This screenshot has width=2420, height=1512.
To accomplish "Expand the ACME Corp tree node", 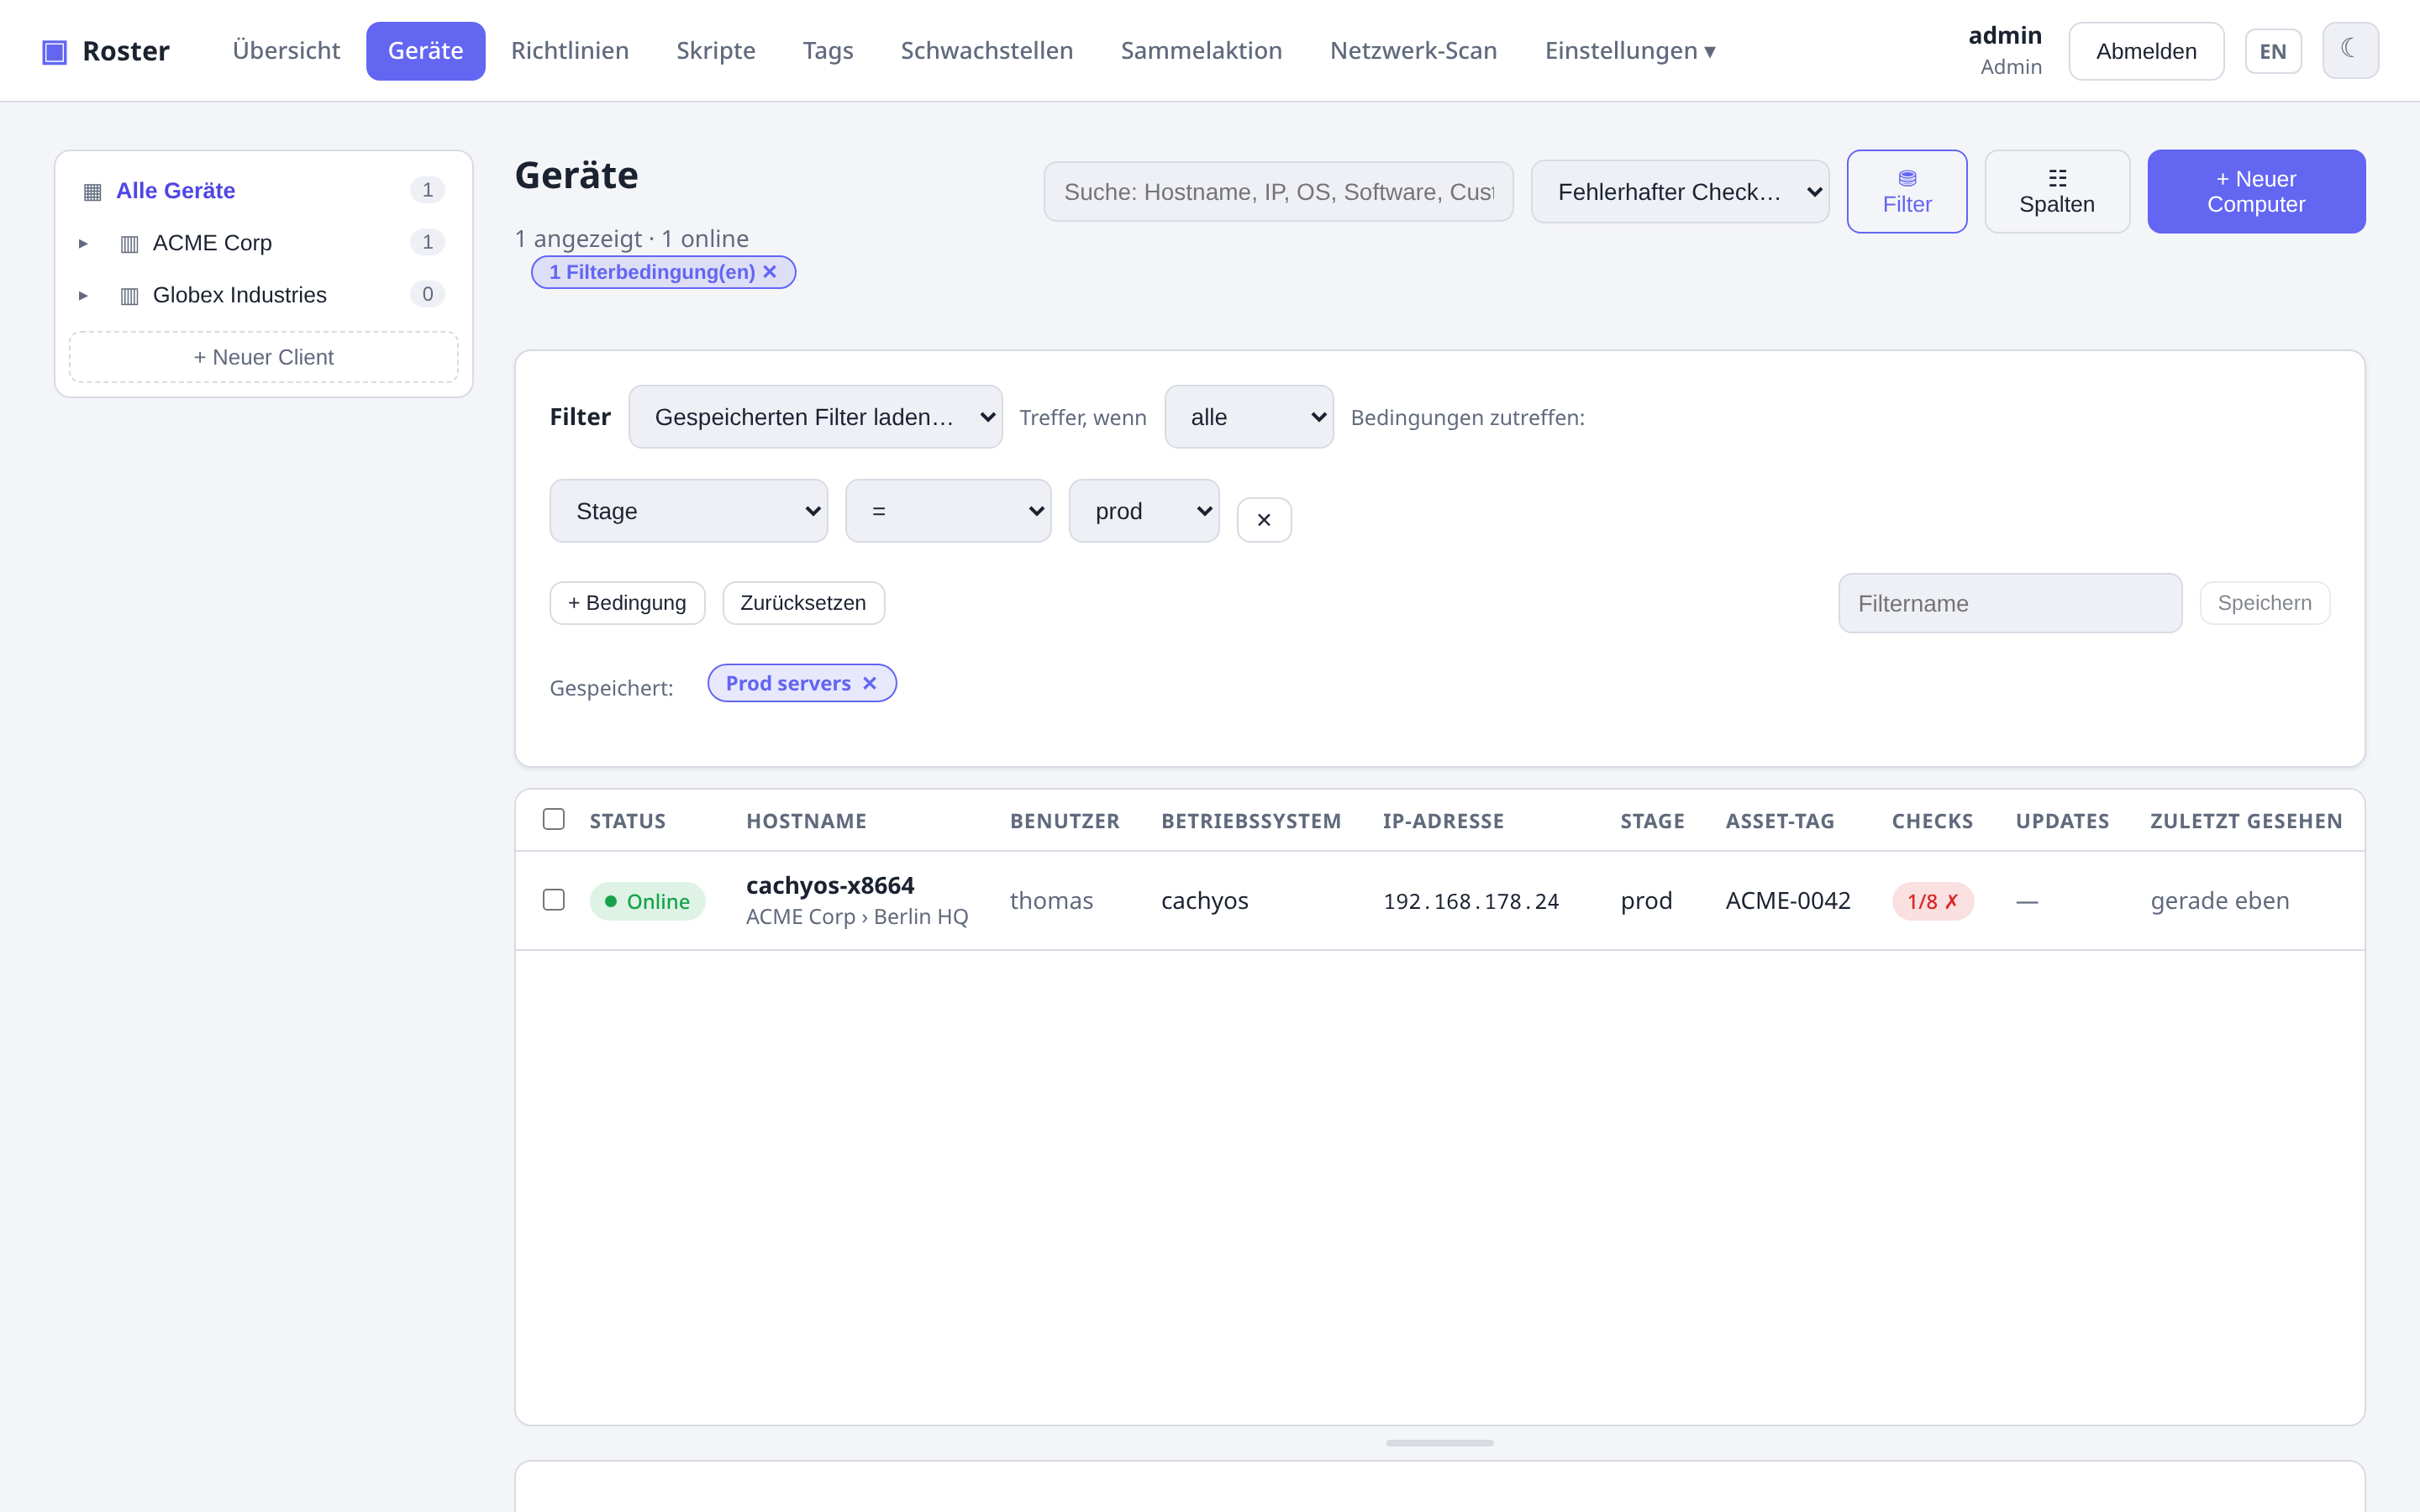I will [x=83, y=243].
